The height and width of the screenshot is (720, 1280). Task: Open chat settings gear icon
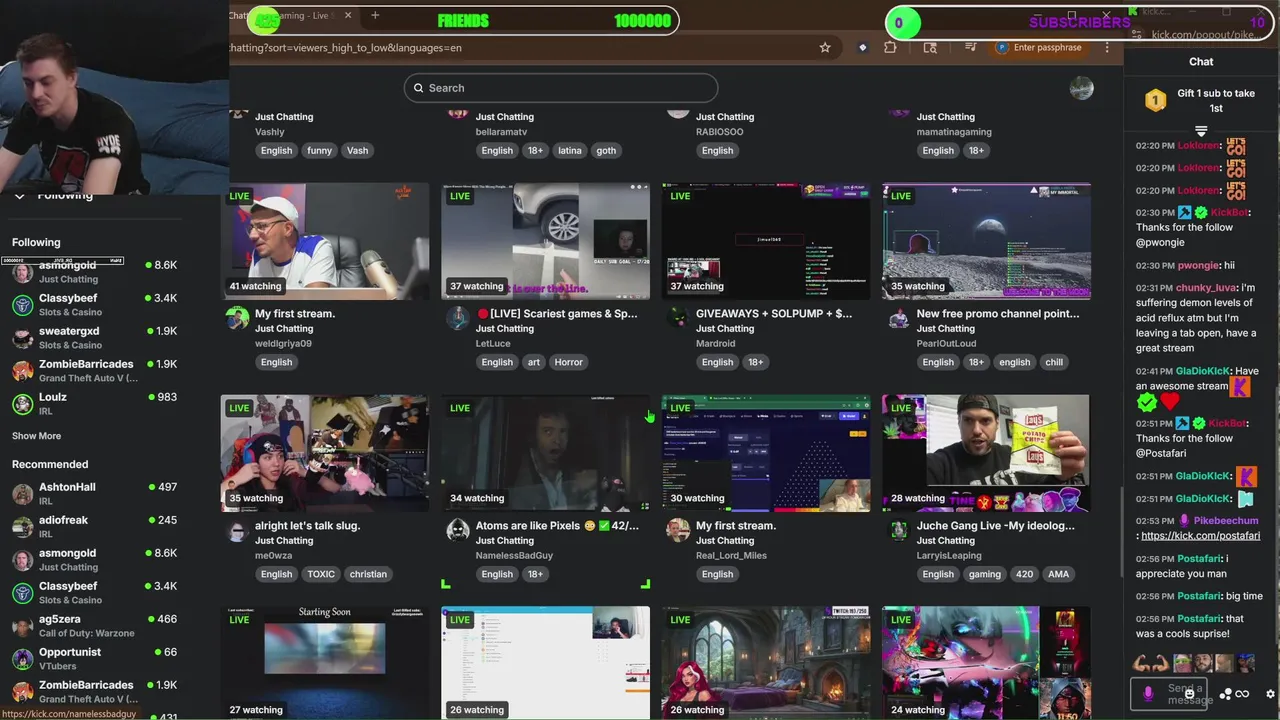click(1270, 694)
